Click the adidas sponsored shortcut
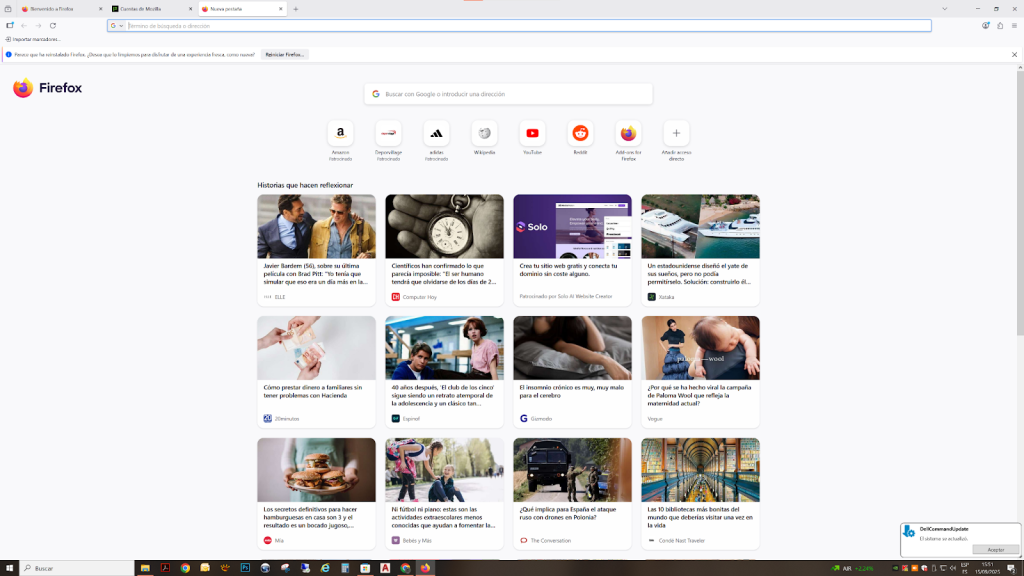Viewport: 1024px width, 576px height. [436, 133]
